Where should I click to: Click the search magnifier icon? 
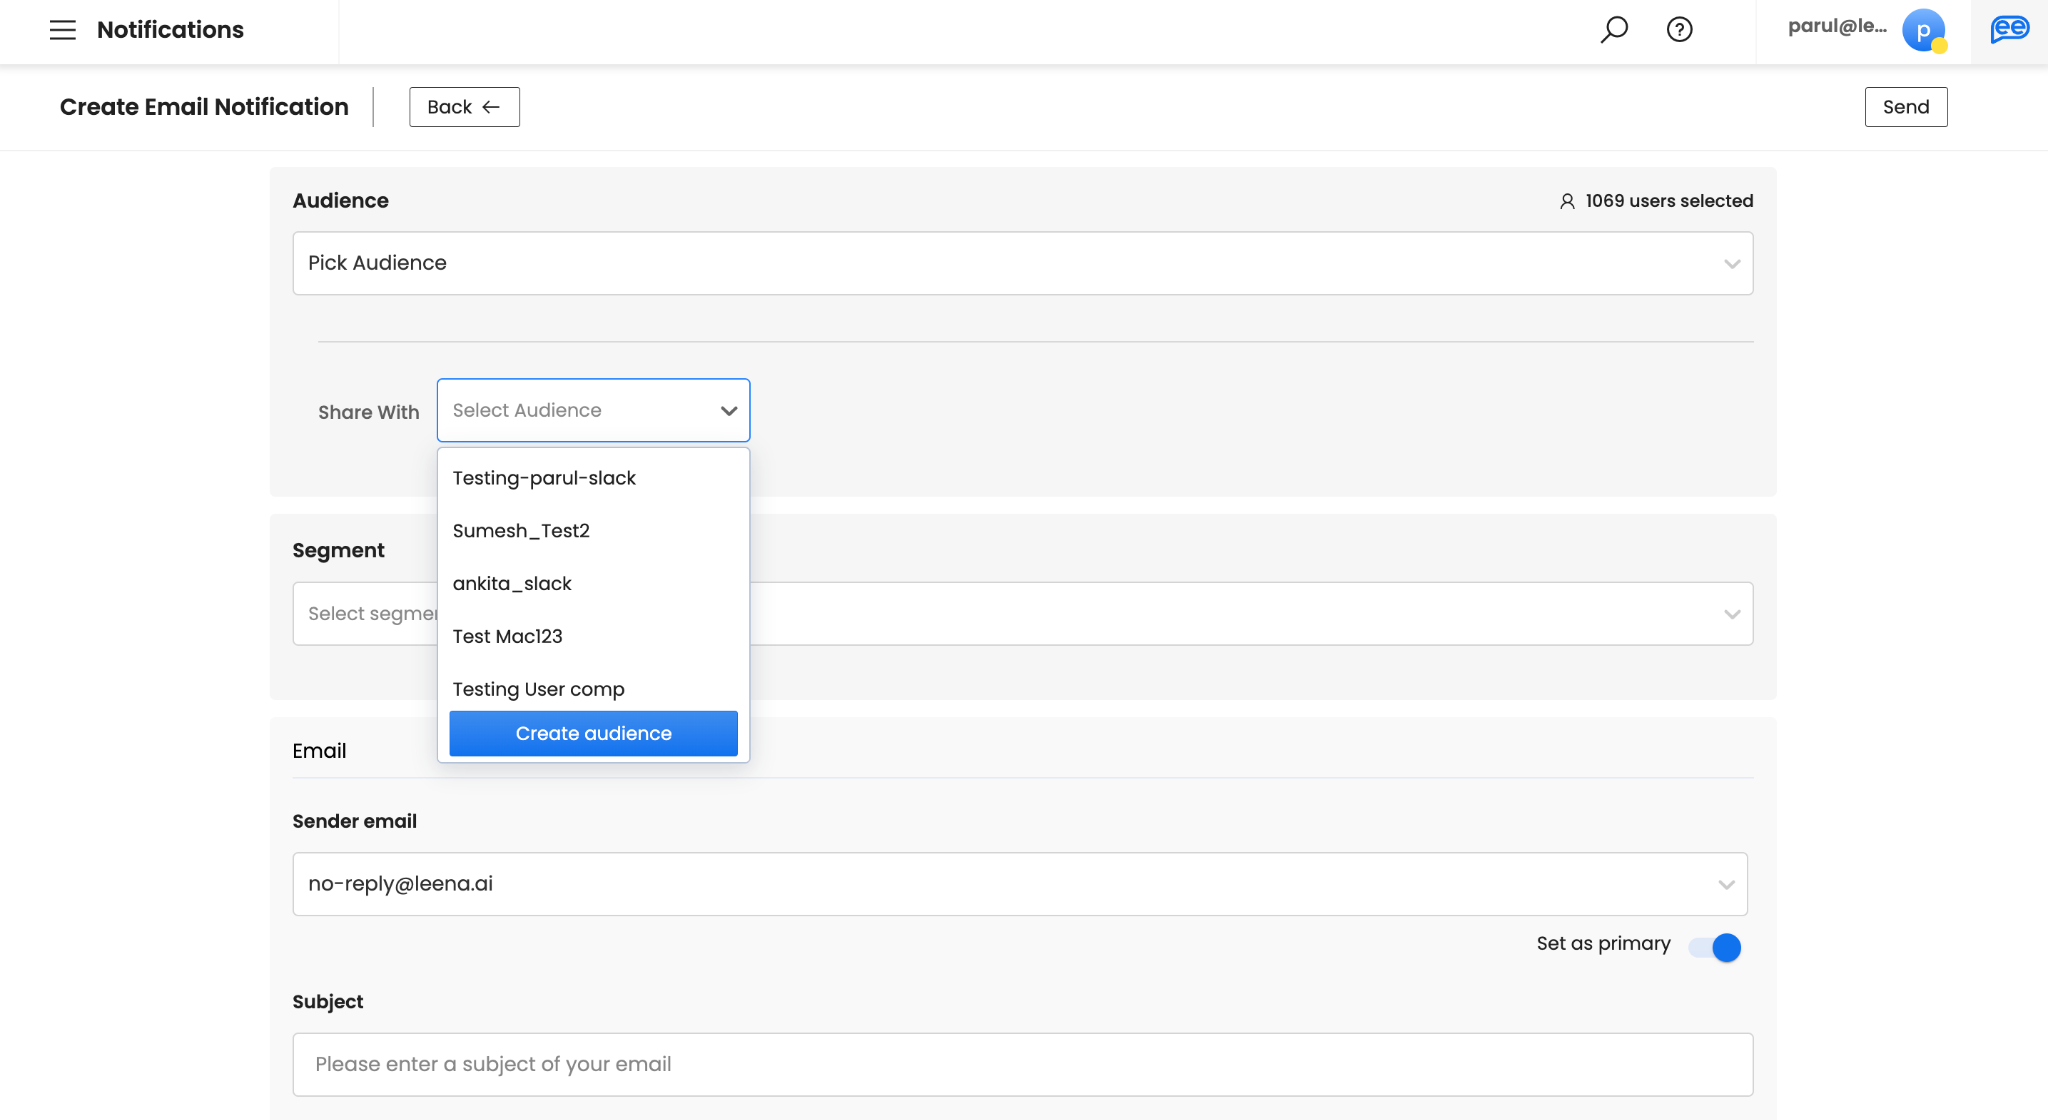tap(1614, 30)
